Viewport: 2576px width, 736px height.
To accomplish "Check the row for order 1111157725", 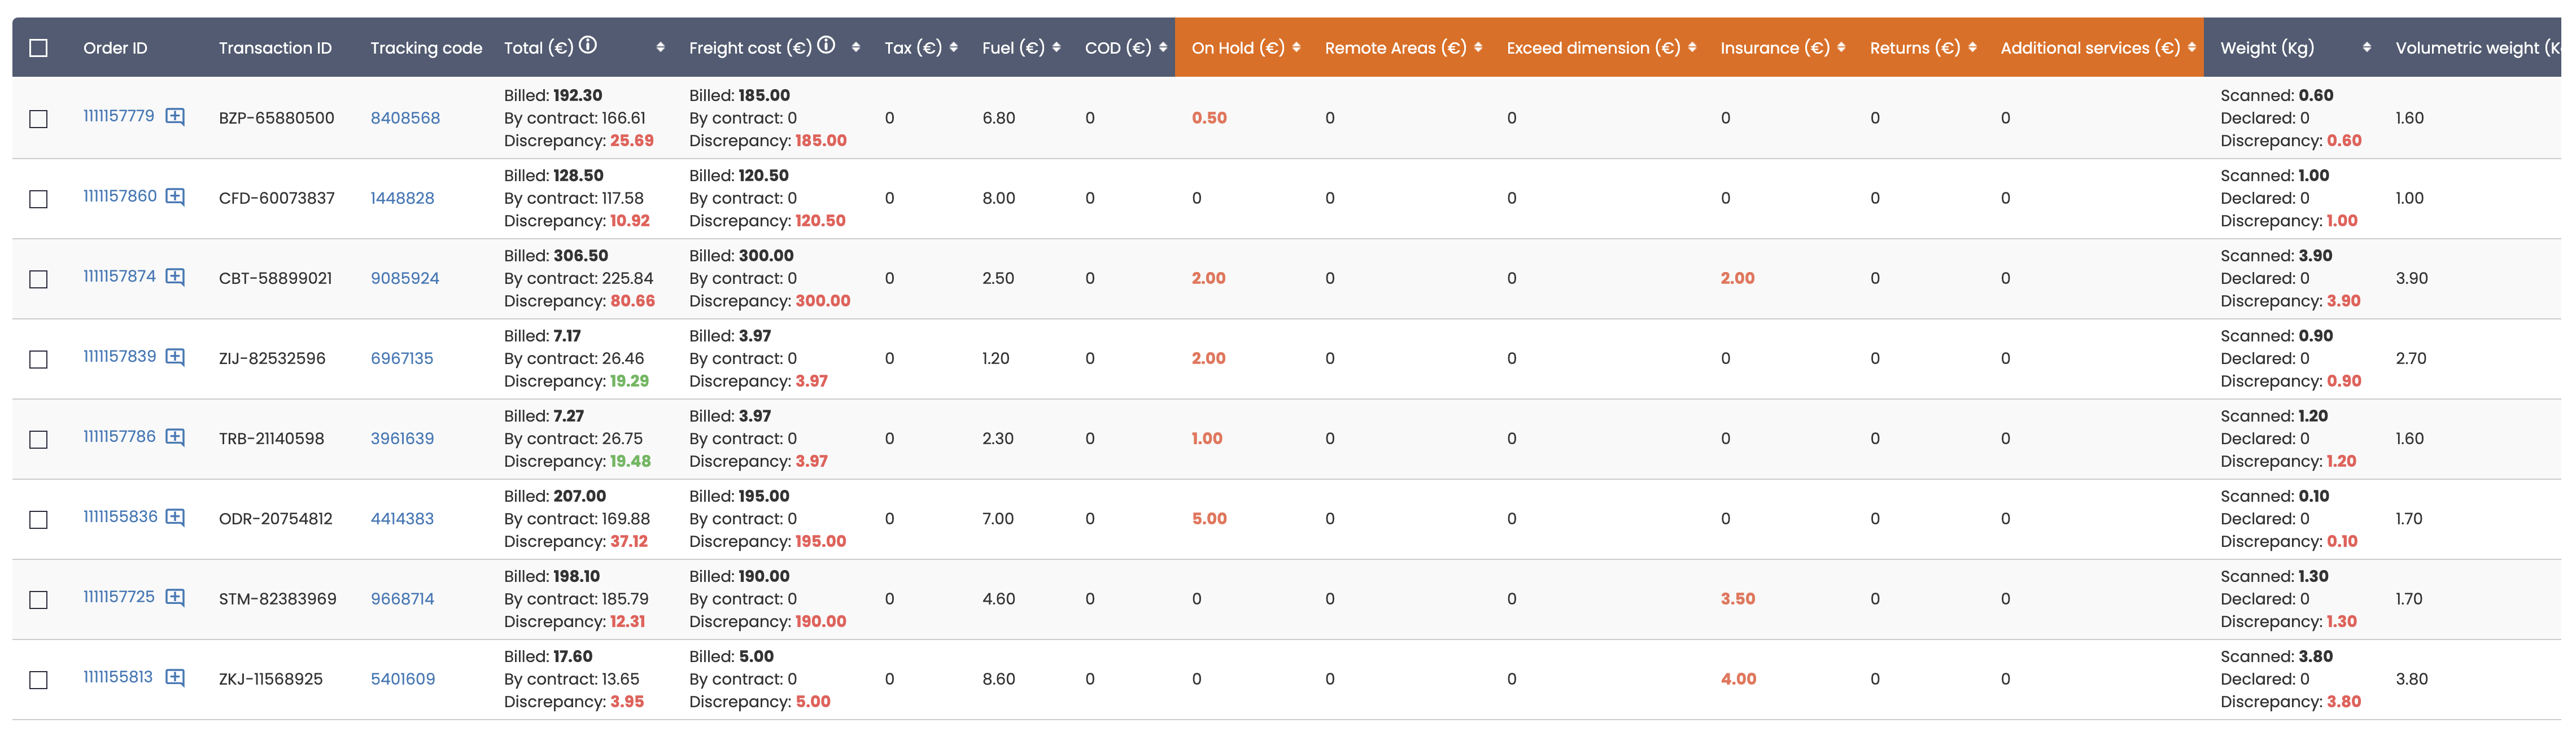I will (x=39, y=600).
